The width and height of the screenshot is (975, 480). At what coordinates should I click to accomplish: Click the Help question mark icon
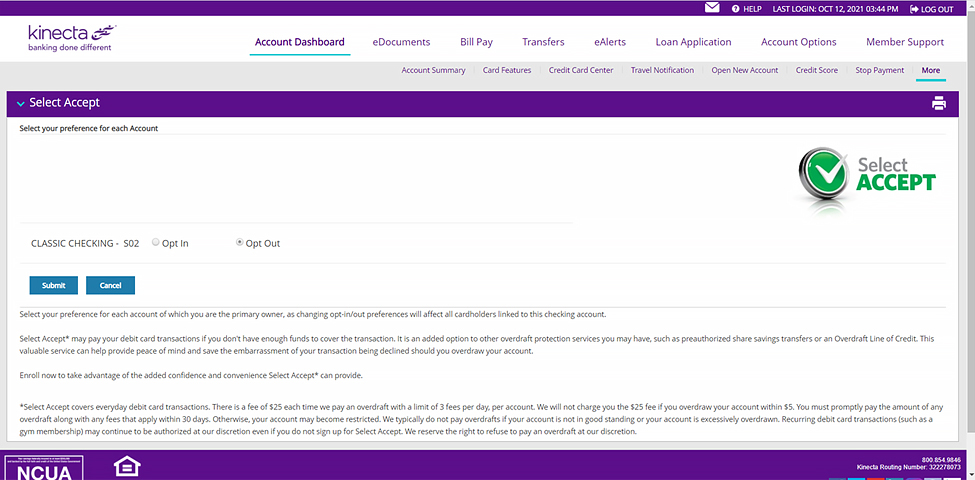pos(736,9)
